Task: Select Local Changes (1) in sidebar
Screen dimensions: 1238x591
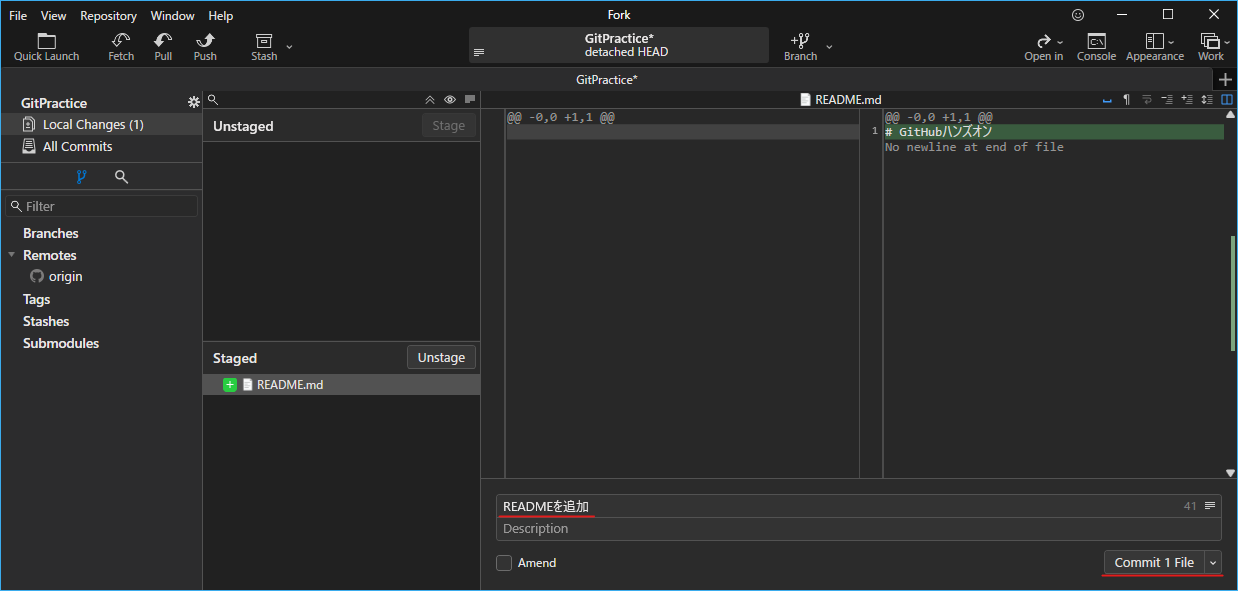Action: [93, 125]
